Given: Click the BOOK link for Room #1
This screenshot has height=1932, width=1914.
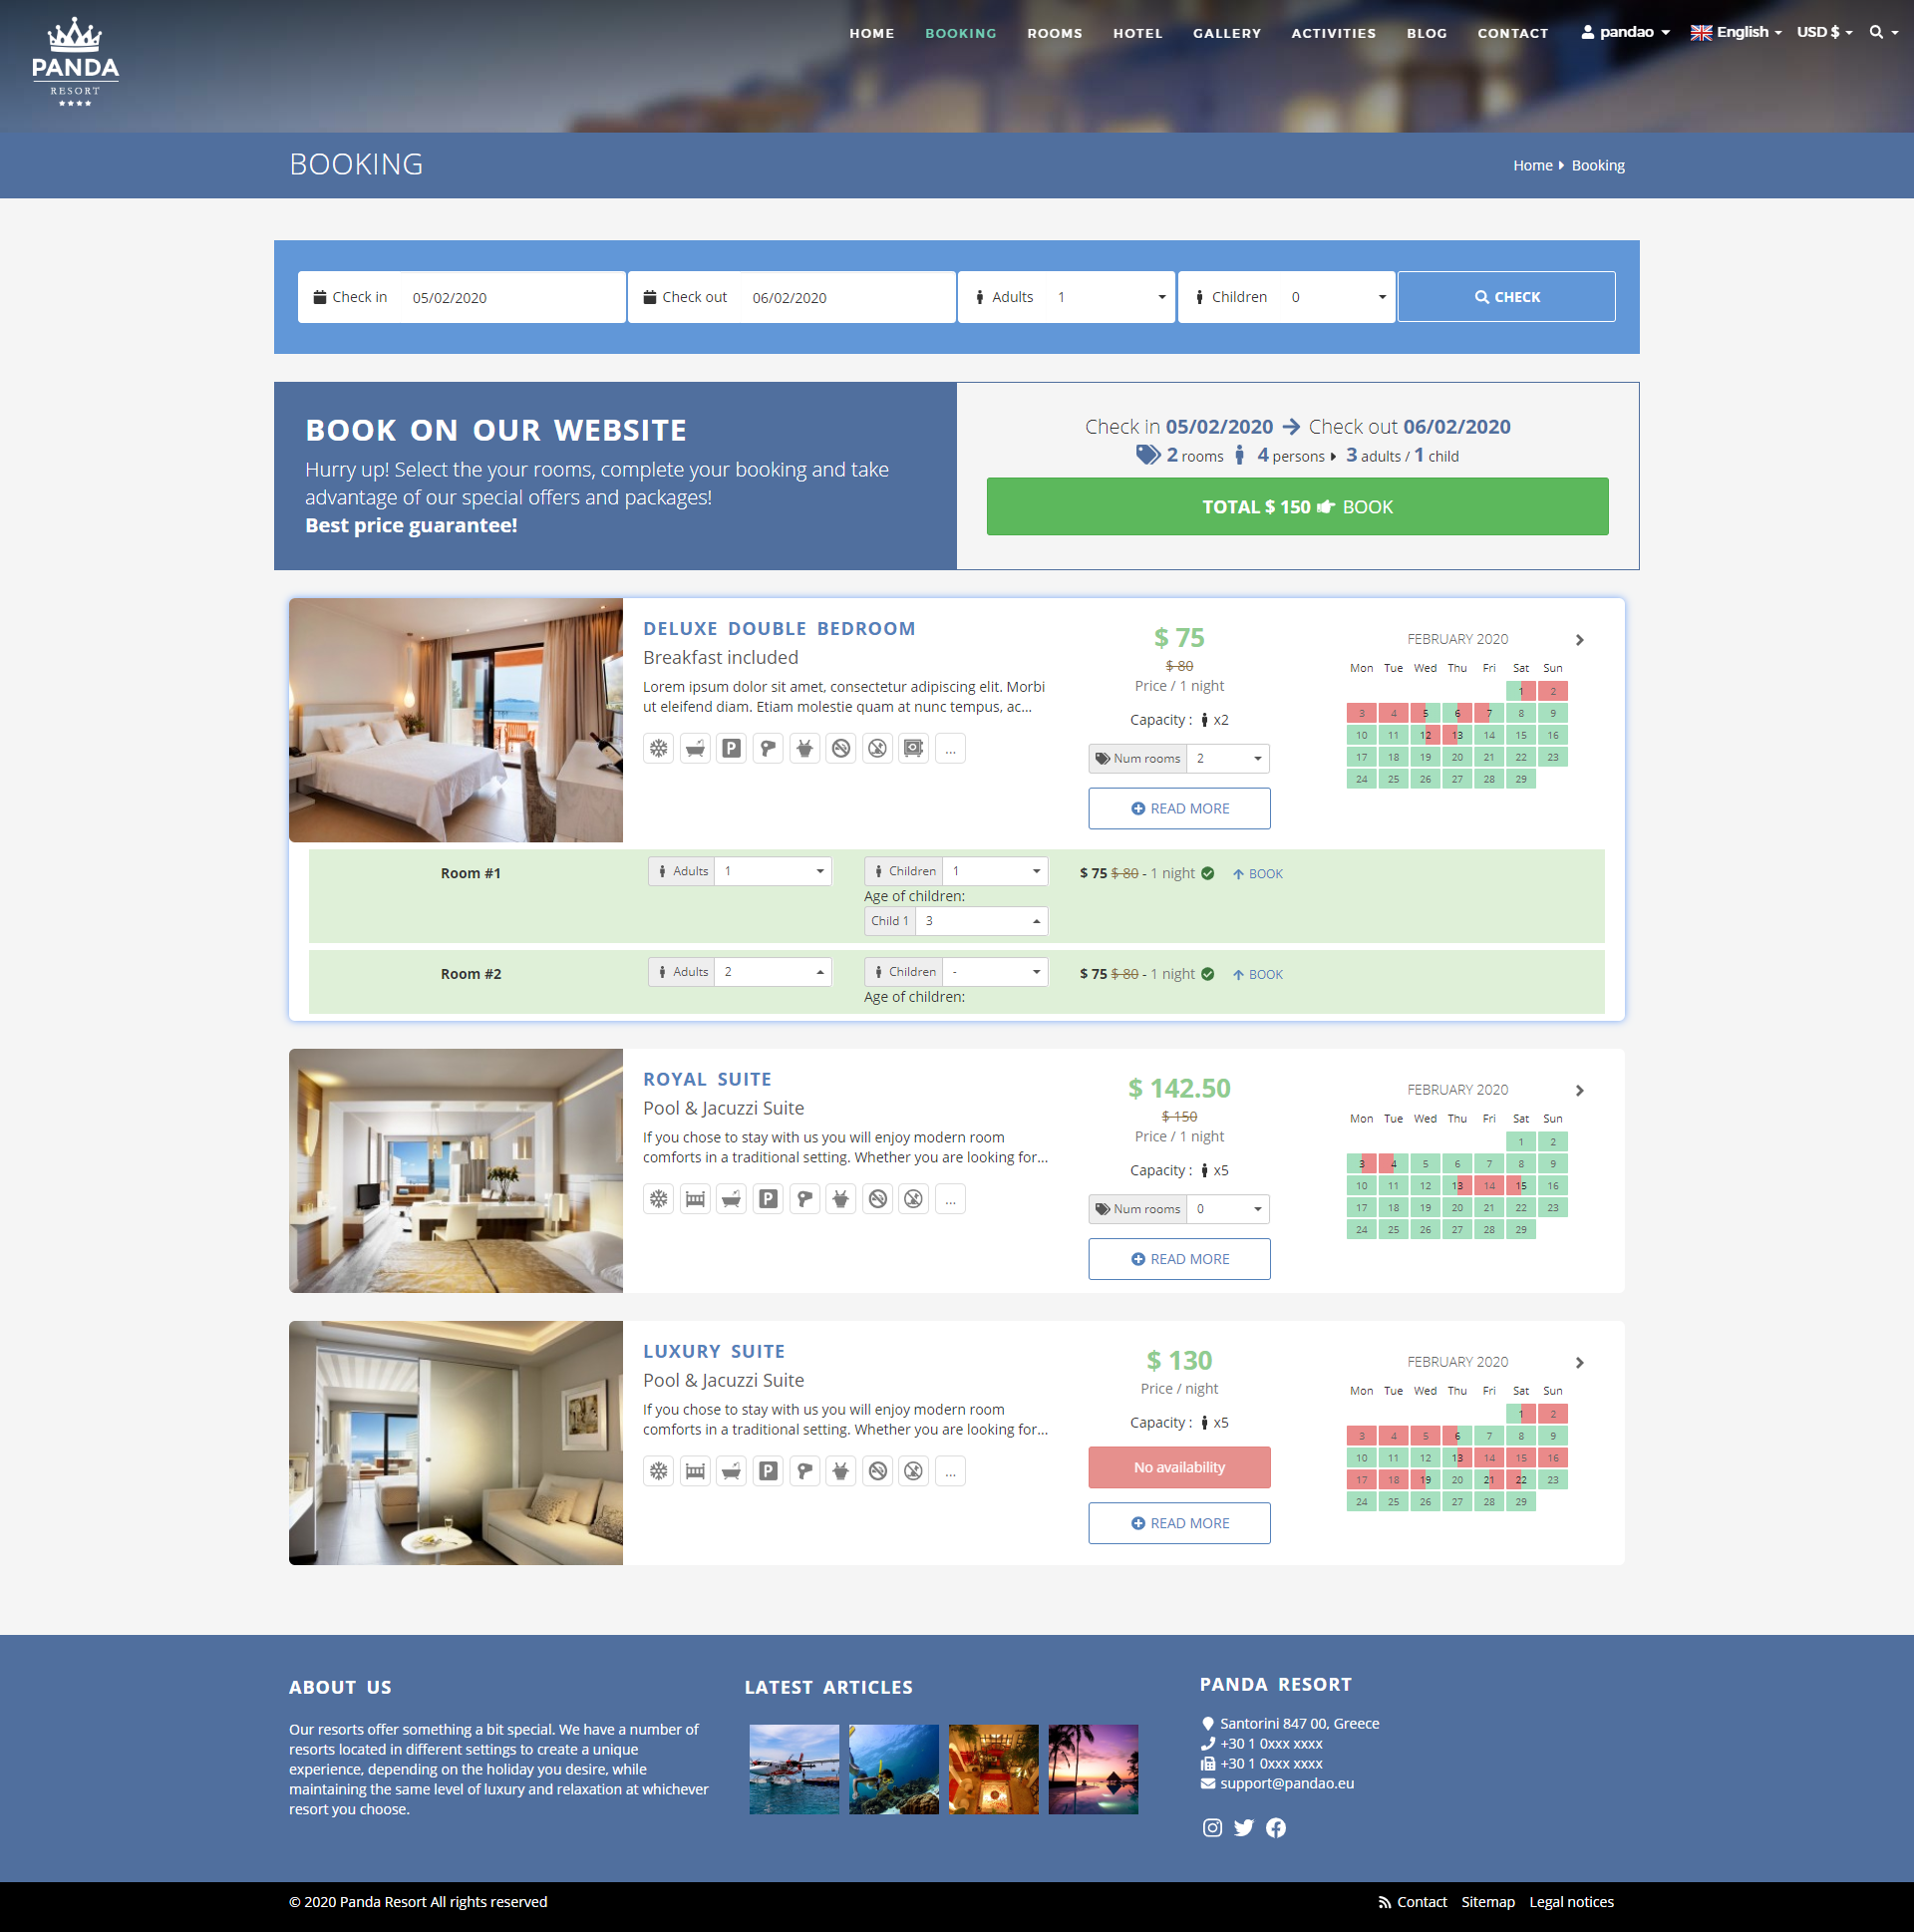Looking at the screenshot, I should click(x=1257, y=873).
